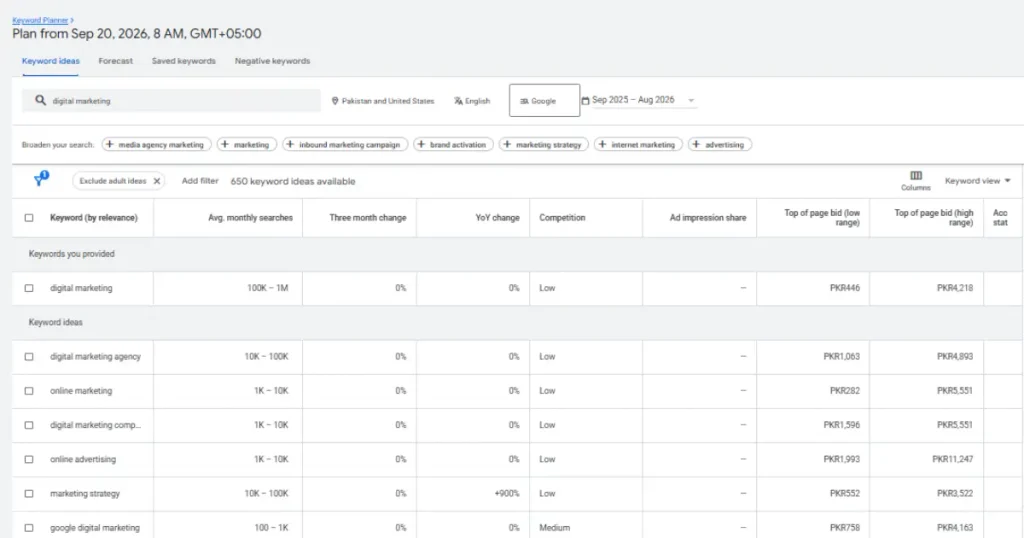Image resolution: width=1024 pixels, height=538 pixels.
Task: Click '650 keyword ideas available' text
Action: pyautogui.click(x=293, y=181)
